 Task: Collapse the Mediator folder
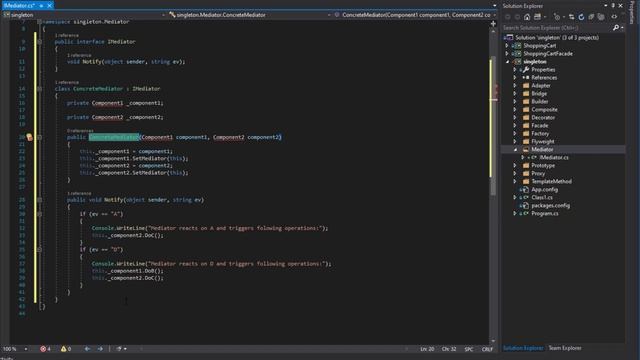point(515,150)
